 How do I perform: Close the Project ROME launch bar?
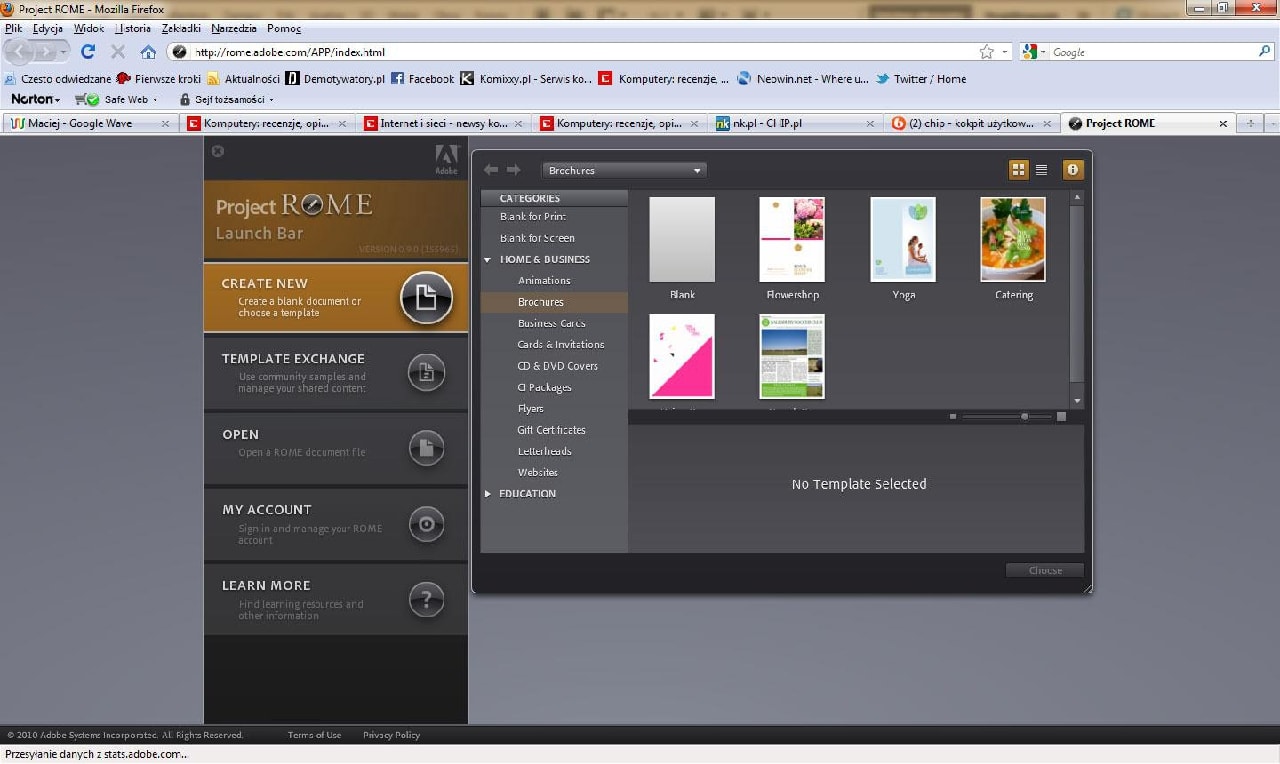point(218,151)
